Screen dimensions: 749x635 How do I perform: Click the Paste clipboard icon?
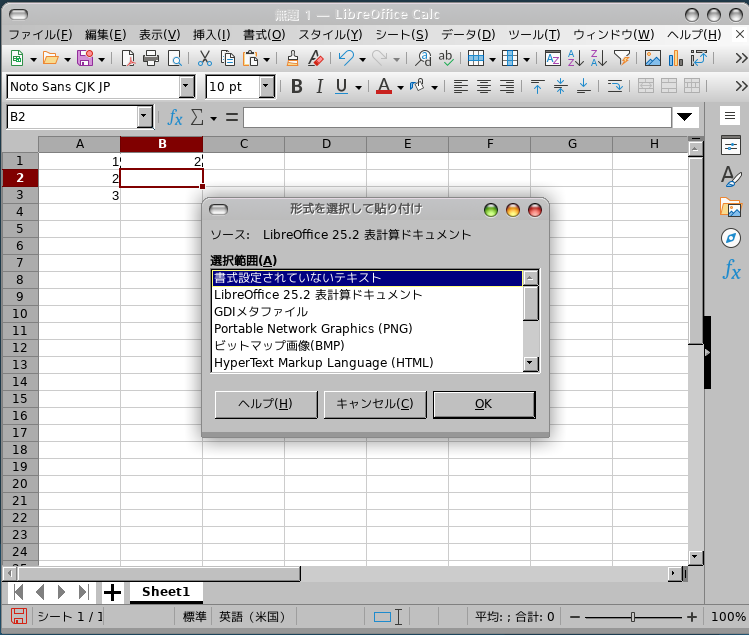[x=250, y=59]
